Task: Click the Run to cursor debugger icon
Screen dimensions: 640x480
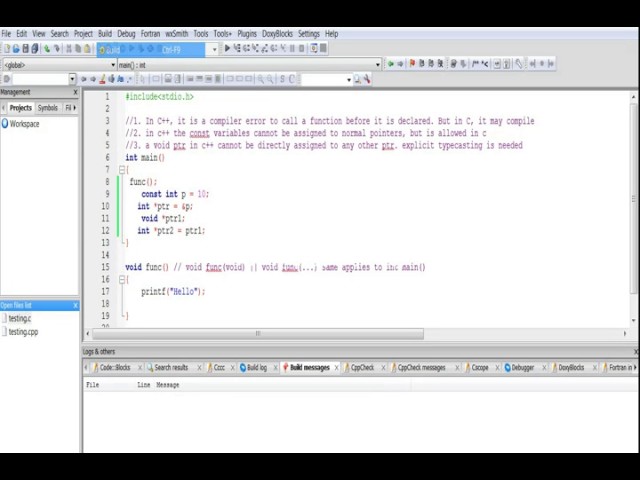Action: click(237, 49)
